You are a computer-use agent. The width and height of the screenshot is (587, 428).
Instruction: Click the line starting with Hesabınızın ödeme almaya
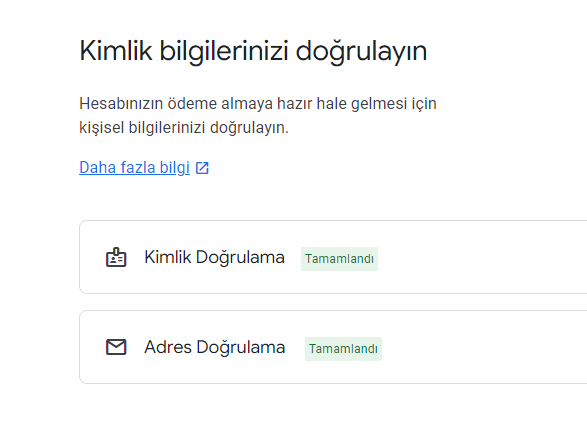(258, 104)
